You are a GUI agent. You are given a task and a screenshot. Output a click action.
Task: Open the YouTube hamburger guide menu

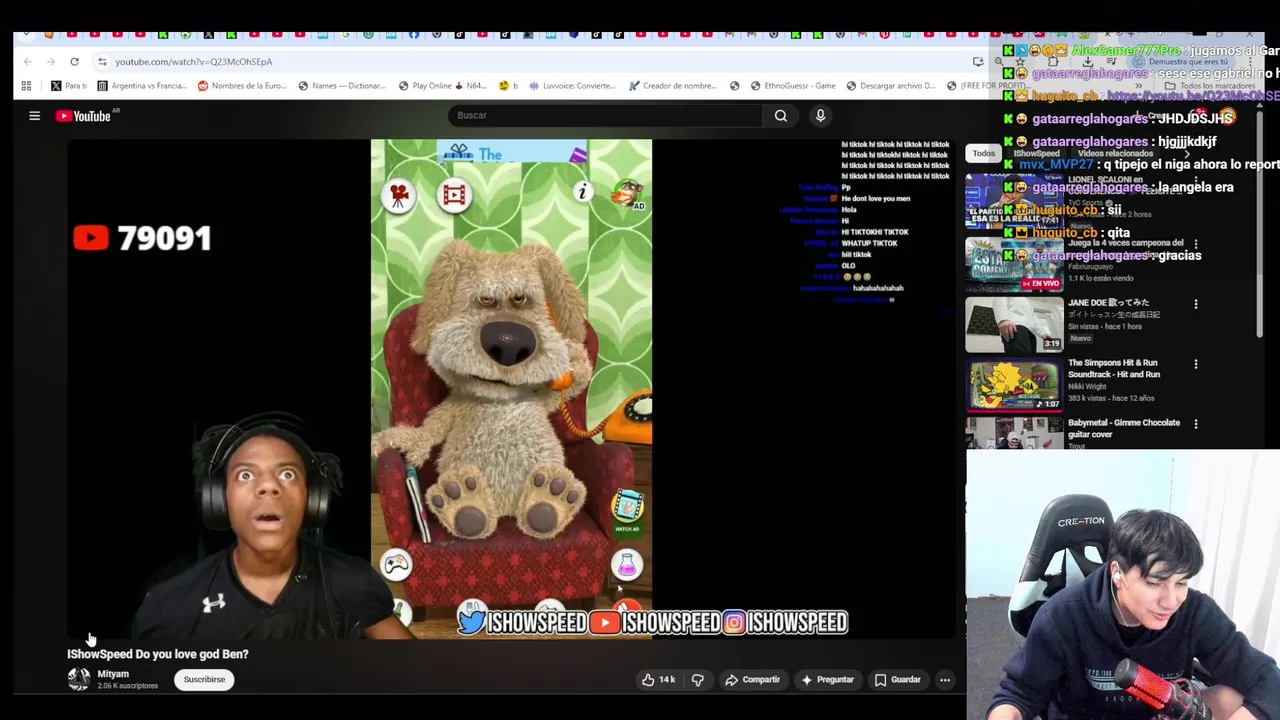point(34,116)
